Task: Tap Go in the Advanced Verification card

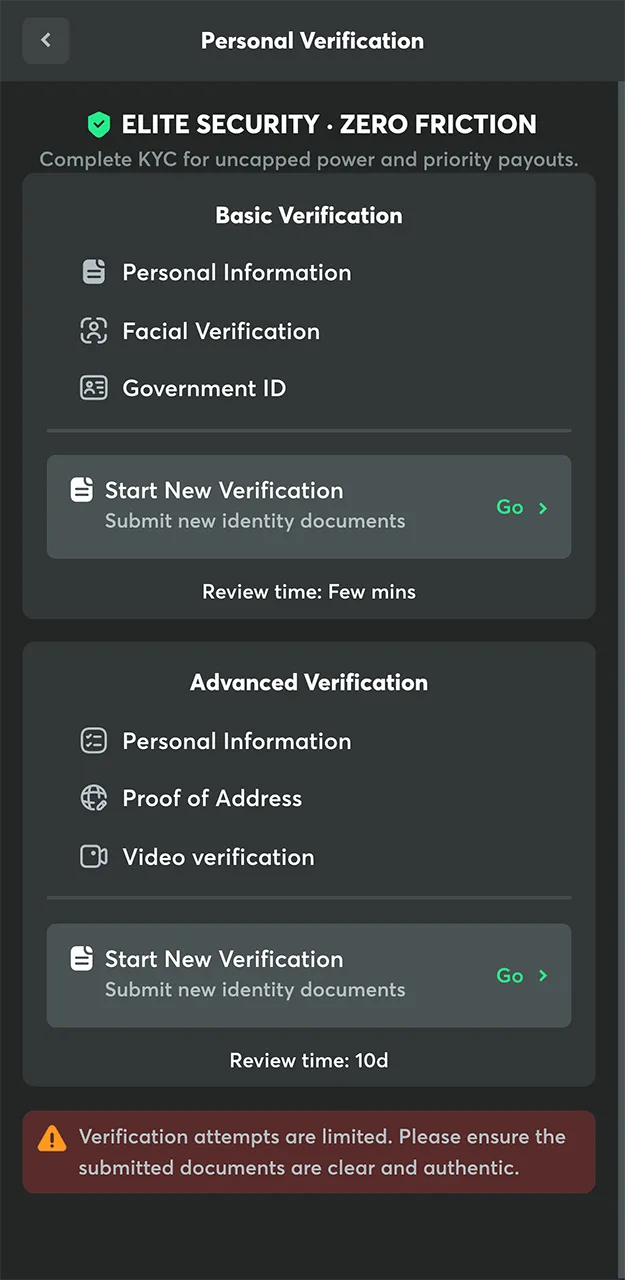Action: [x=510, y=975]
